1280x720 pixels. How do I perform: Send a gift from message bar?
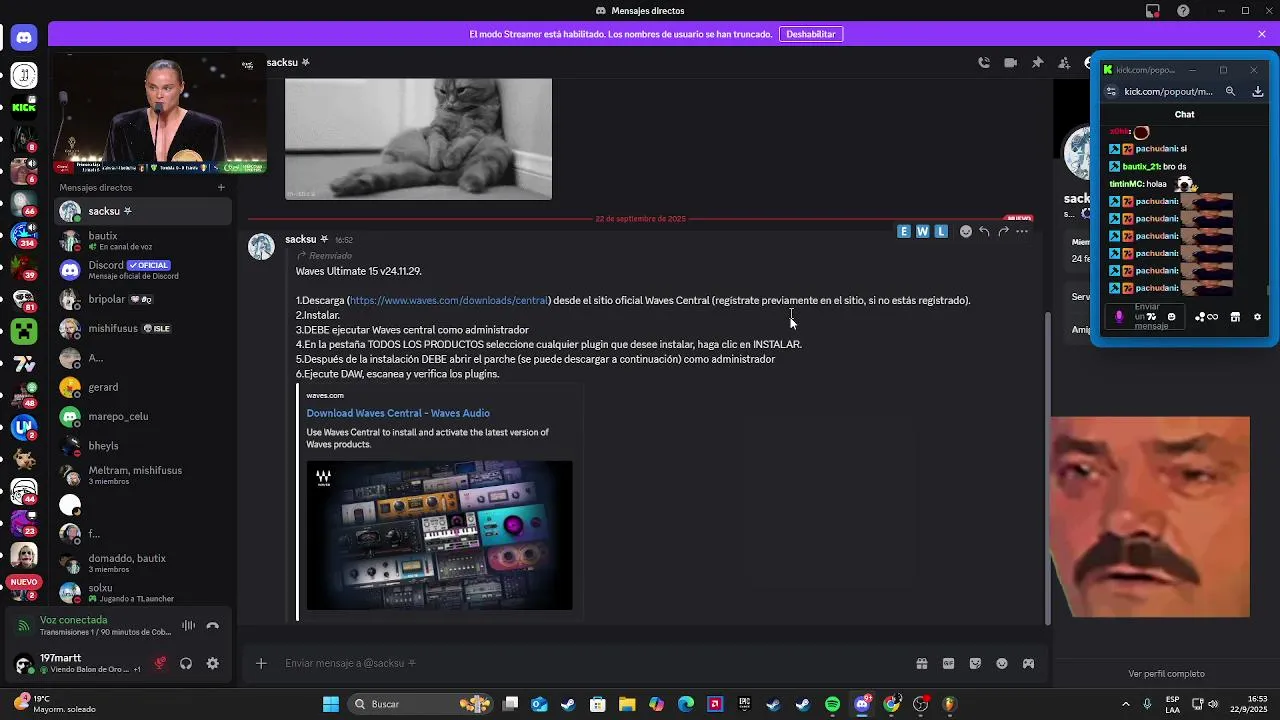[x=922, y=663]
